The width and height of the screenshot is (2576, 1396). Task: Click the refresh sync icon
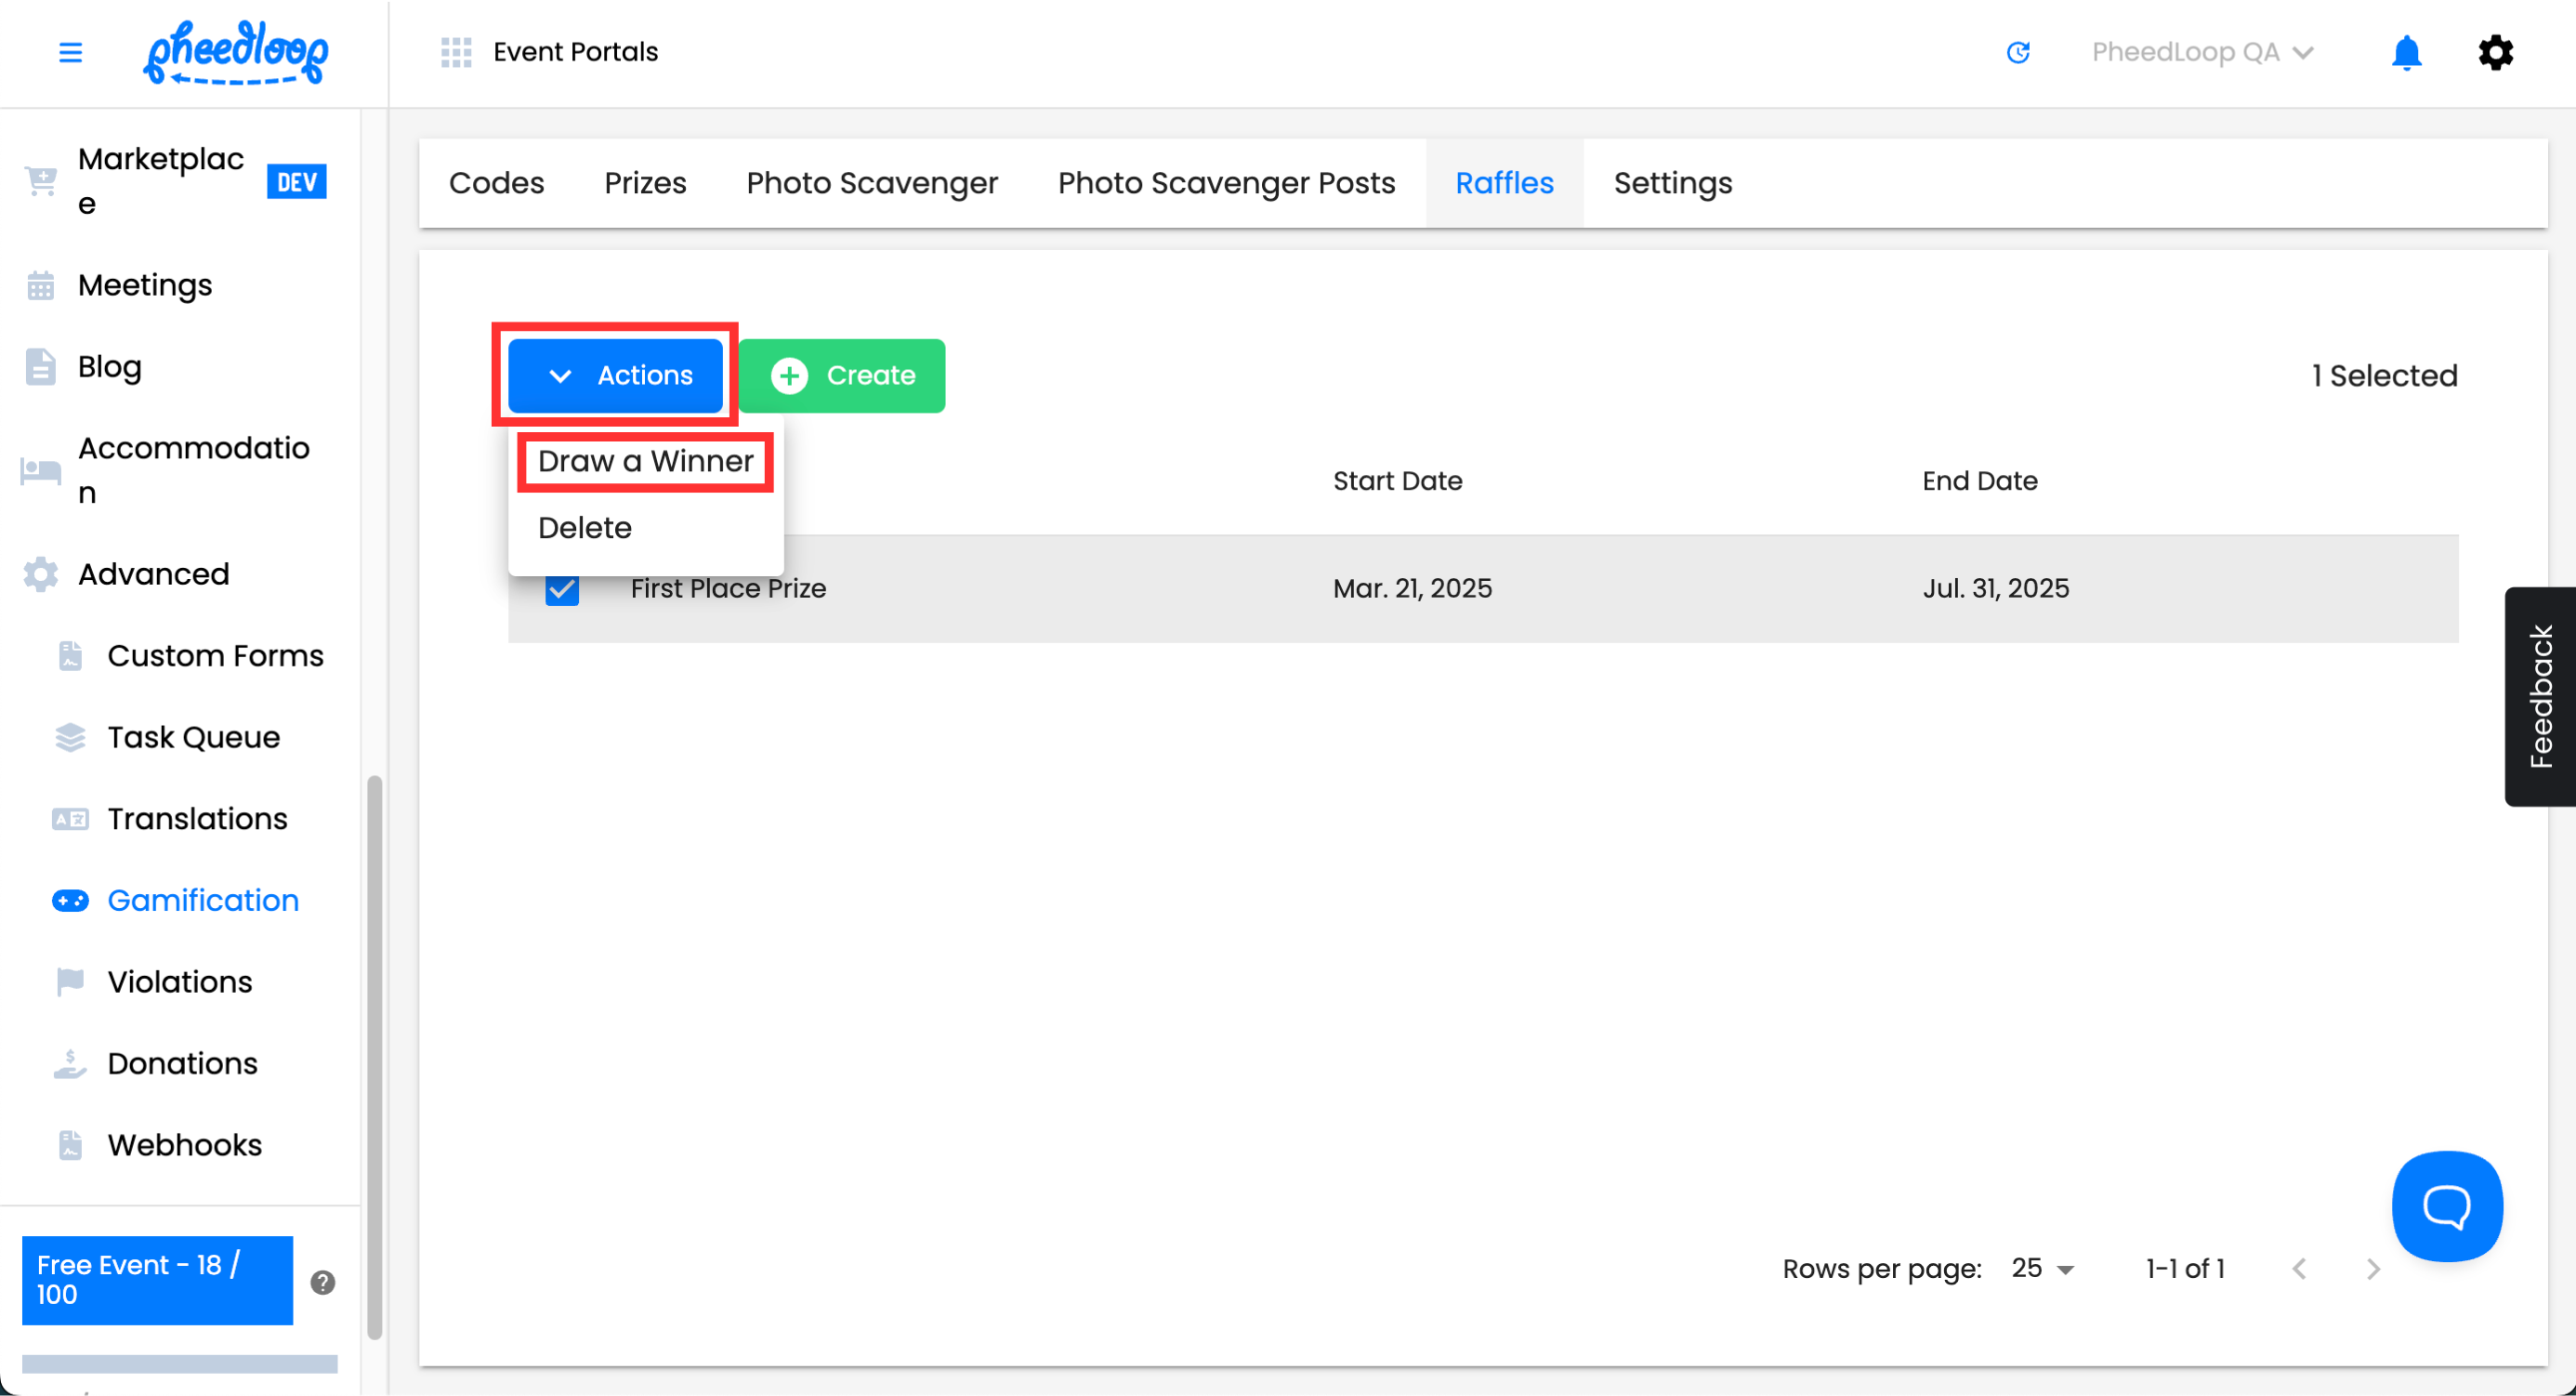pyautogui.click(x=2018, y=52)
